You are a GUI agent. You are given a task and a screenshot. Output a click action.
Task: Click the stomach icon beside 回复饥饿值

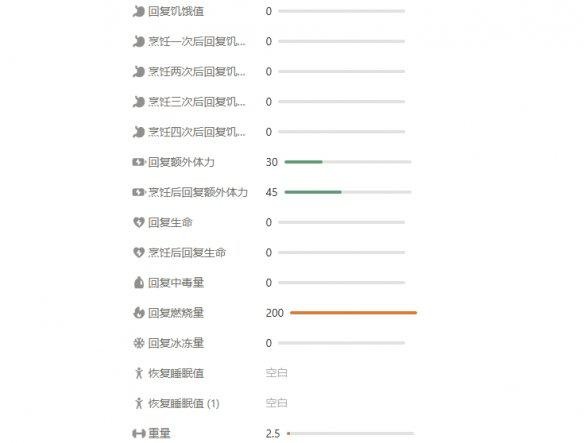point(139,11)
